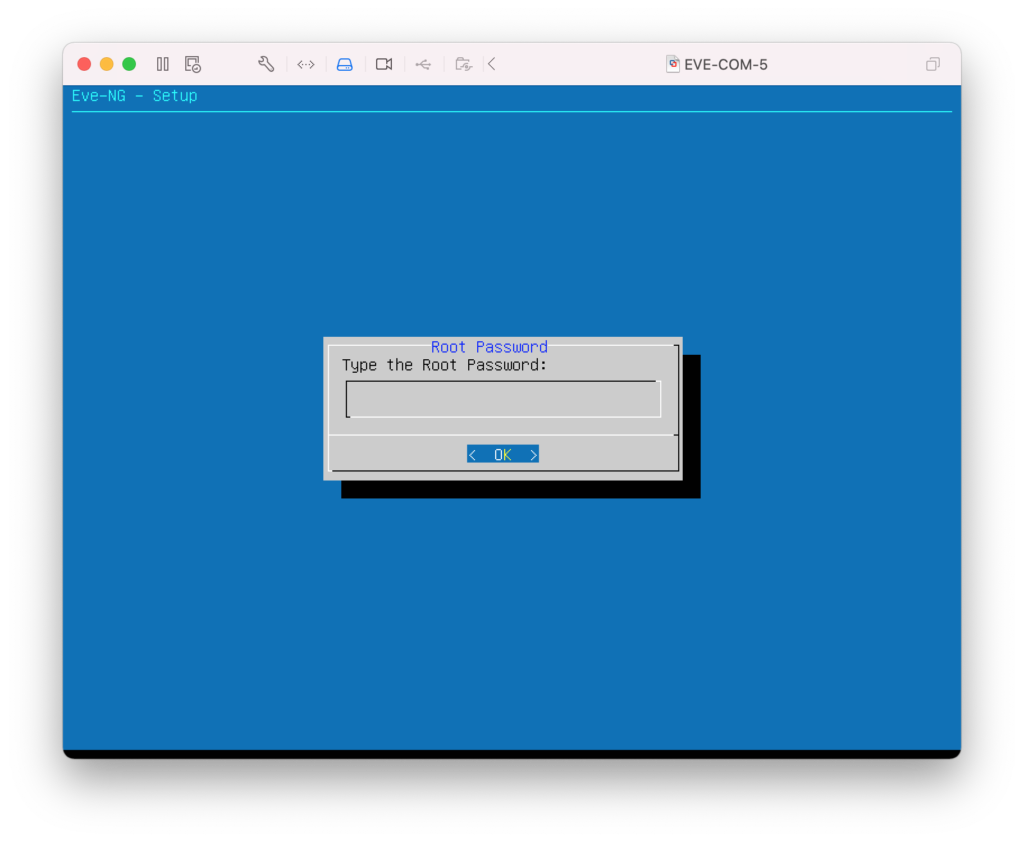Image resolution: width=1024 pixels, height=842 pixels.
Task: Click the 'Root Password' dialog title
Action: (x=489, y=347)
